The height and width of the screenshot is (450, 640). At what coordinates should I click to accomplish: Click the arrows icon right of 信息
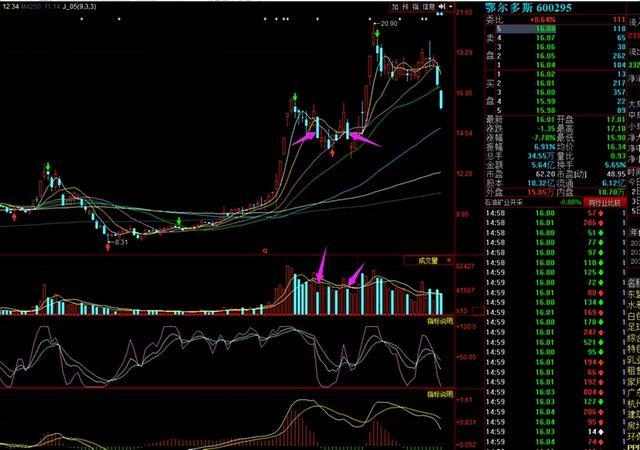pos(442,7)
